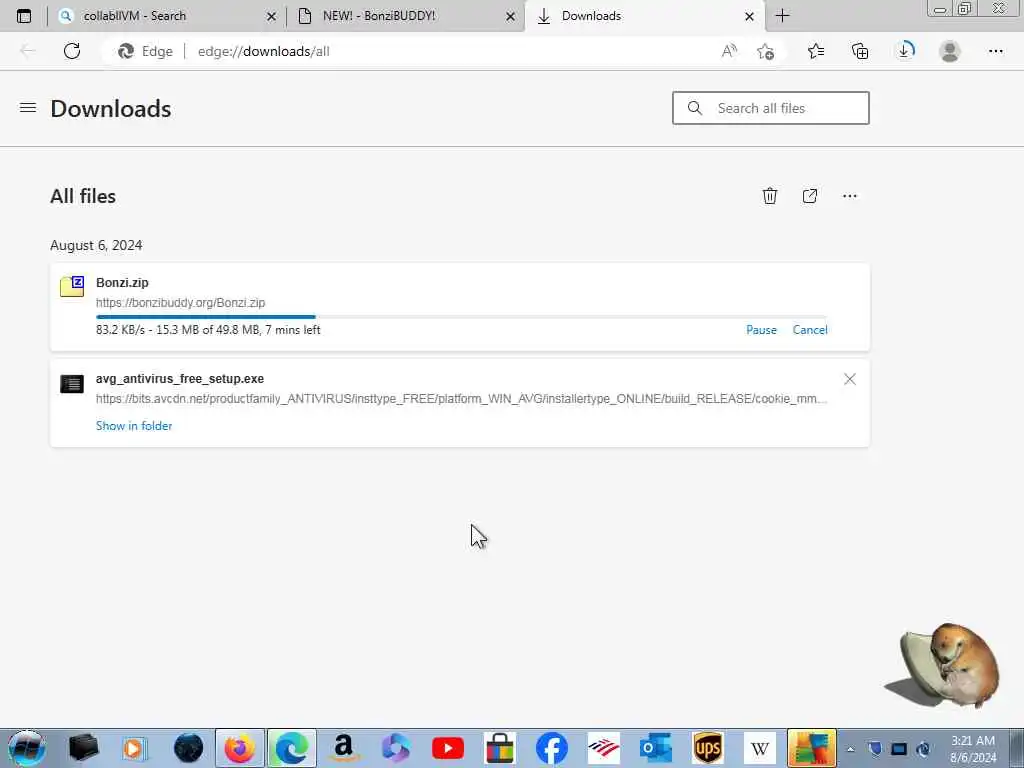Open media player icon in taskbar
The width and height of the screenshot is (1024, 768).
(x=135, y=748)
